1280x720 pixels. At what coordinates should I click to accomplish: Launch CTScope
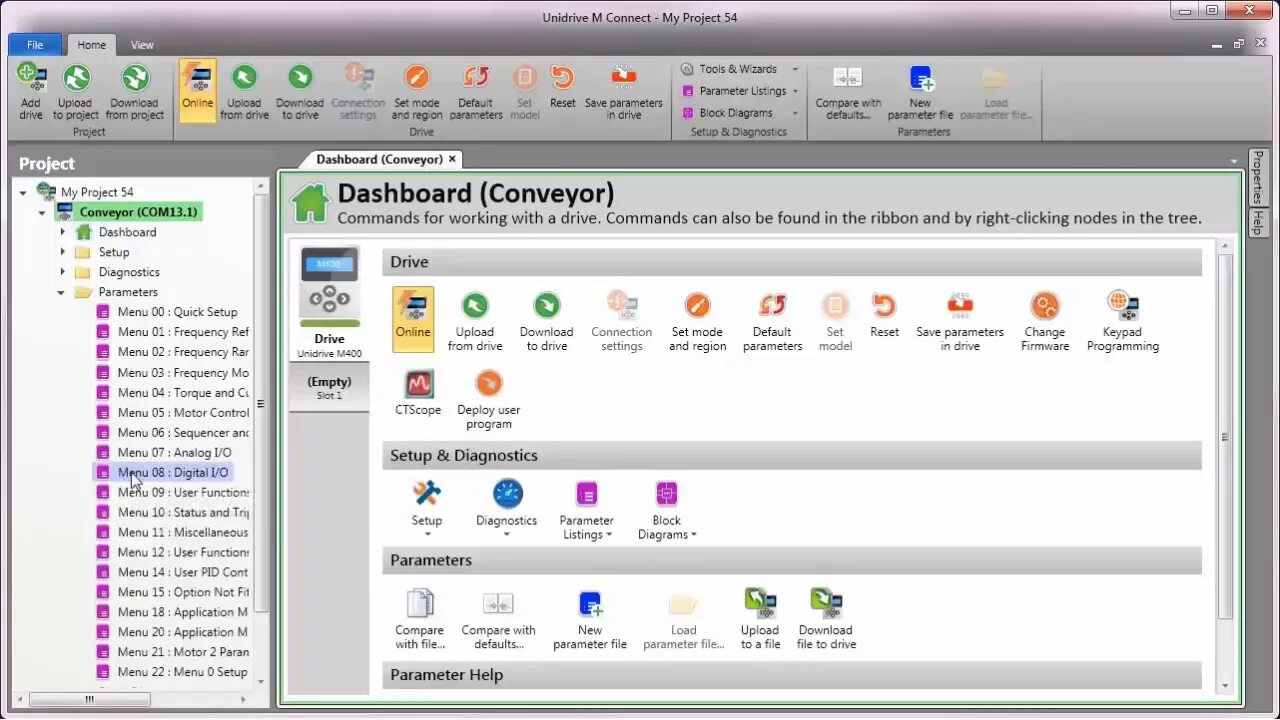pyautogui.click(x=418, y=393)
